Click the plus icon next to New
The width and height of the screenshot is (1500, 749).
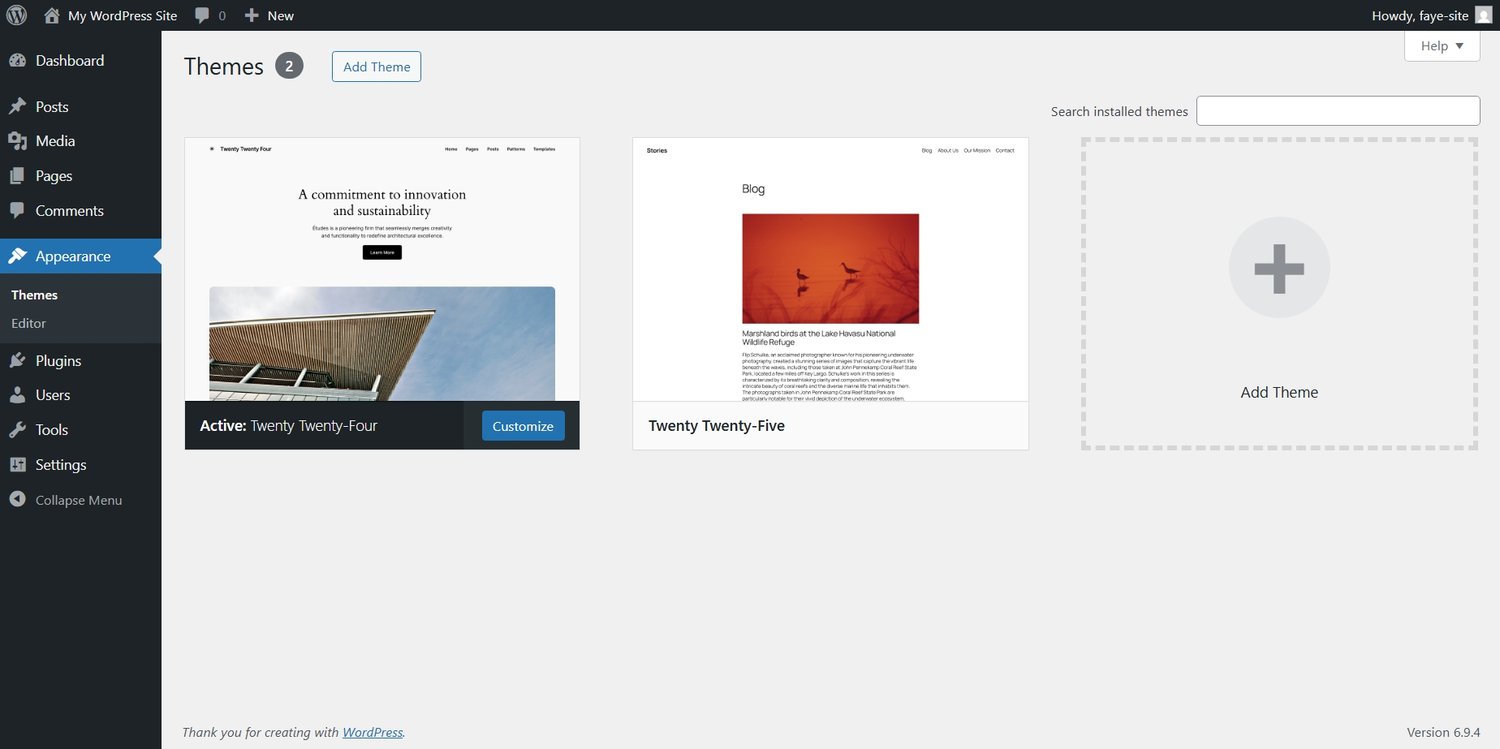click(252, 16)
